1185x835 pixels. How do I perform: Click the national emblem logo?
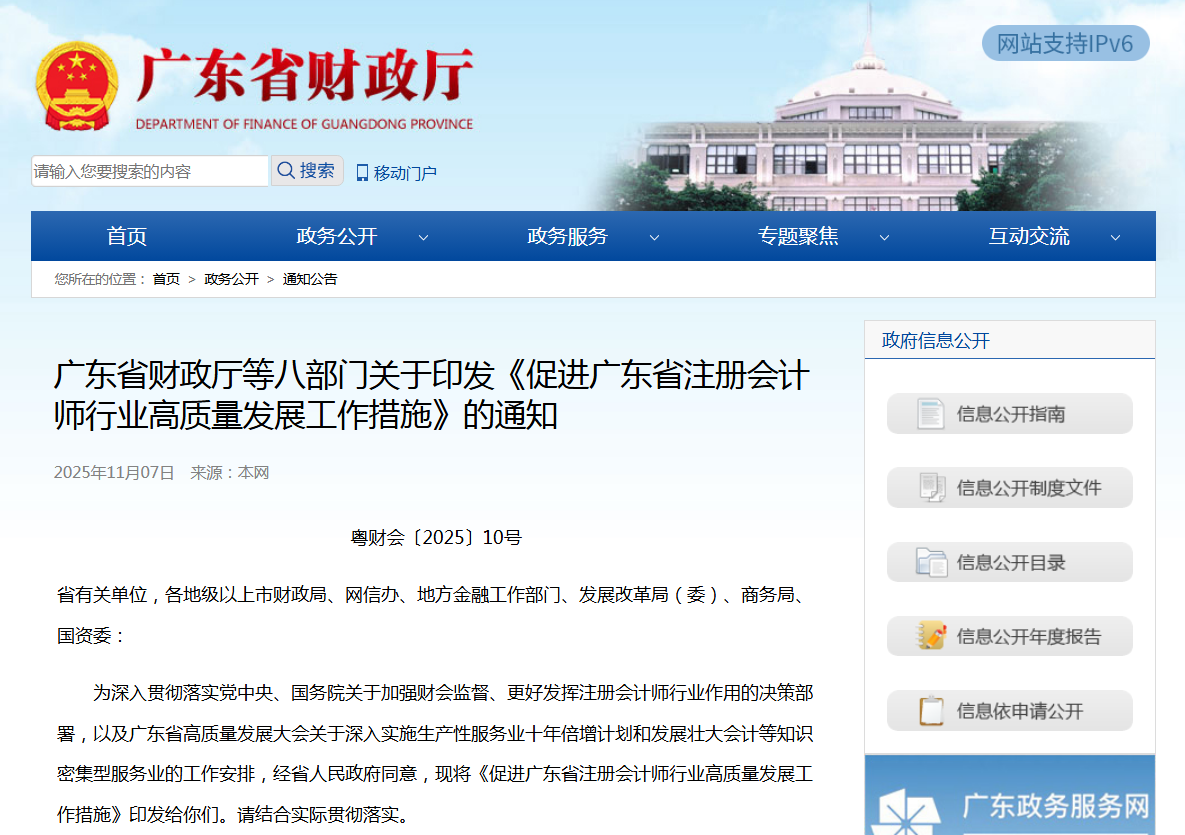pyautogui.click(x=76, y=87)
